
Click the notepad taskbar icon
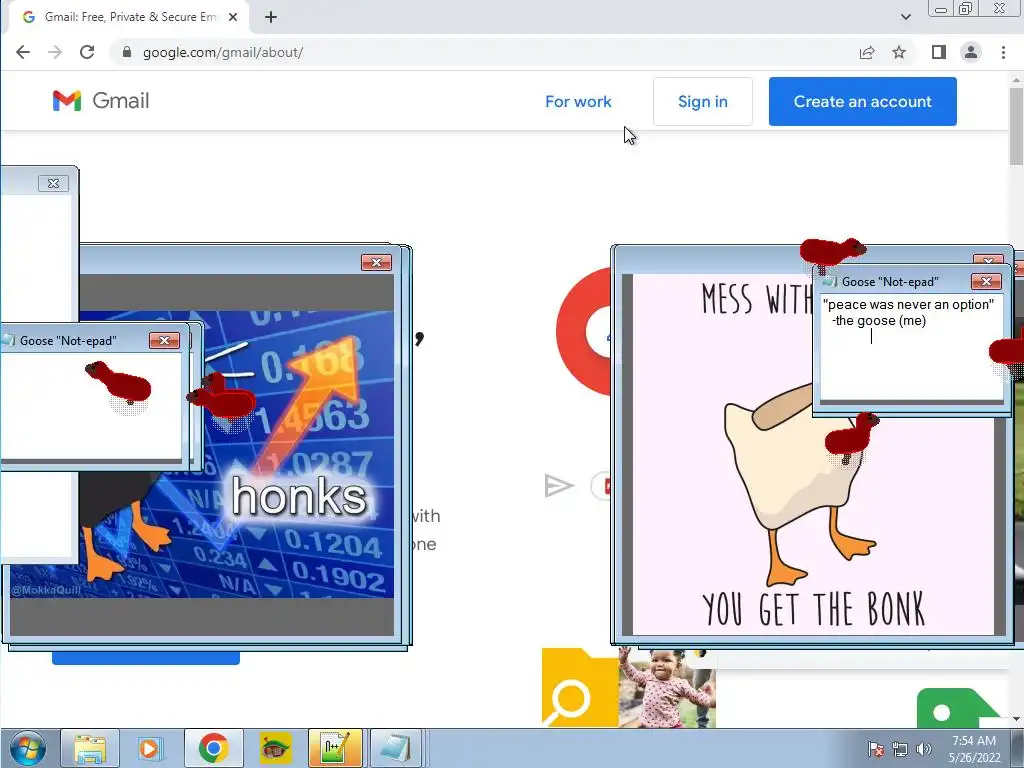396,748
